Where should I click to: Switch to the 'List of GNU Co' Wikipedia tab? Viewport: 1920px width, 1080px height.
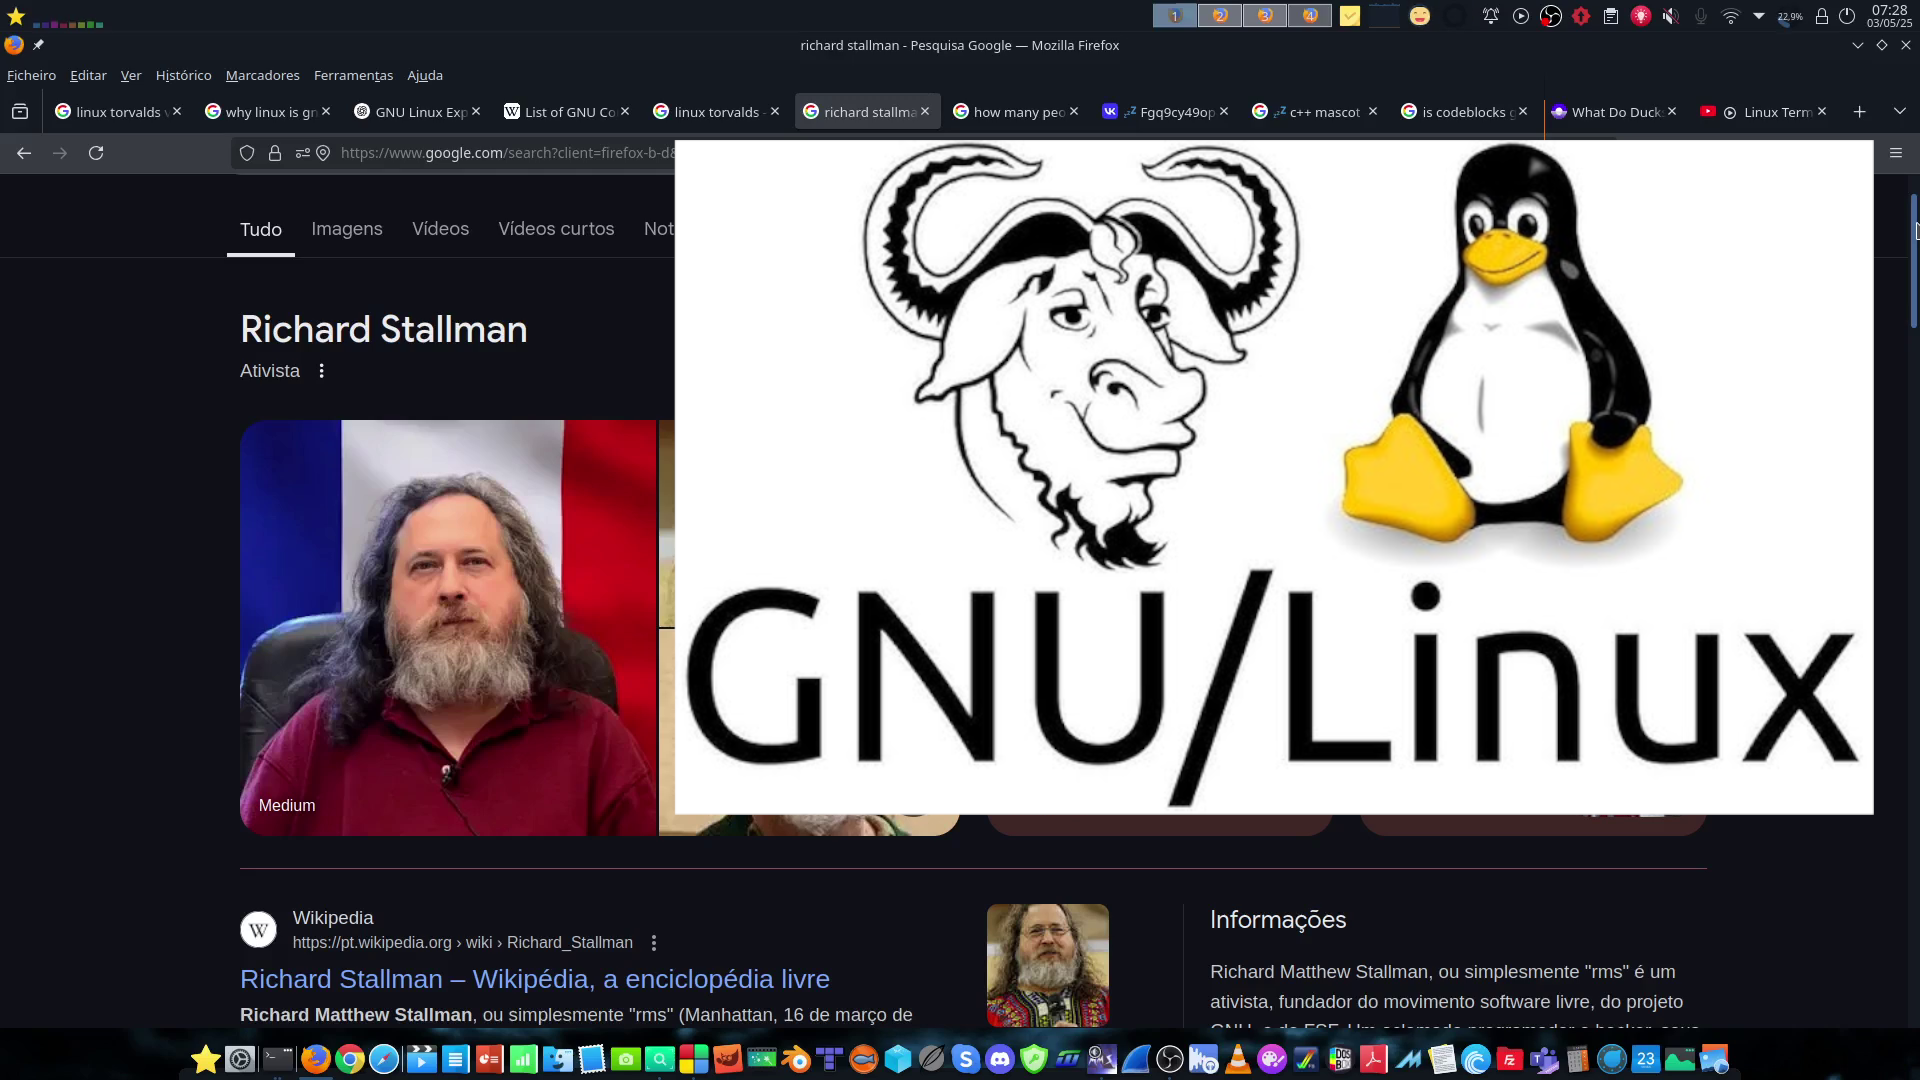pyautogui.click(x=567, y=112)
